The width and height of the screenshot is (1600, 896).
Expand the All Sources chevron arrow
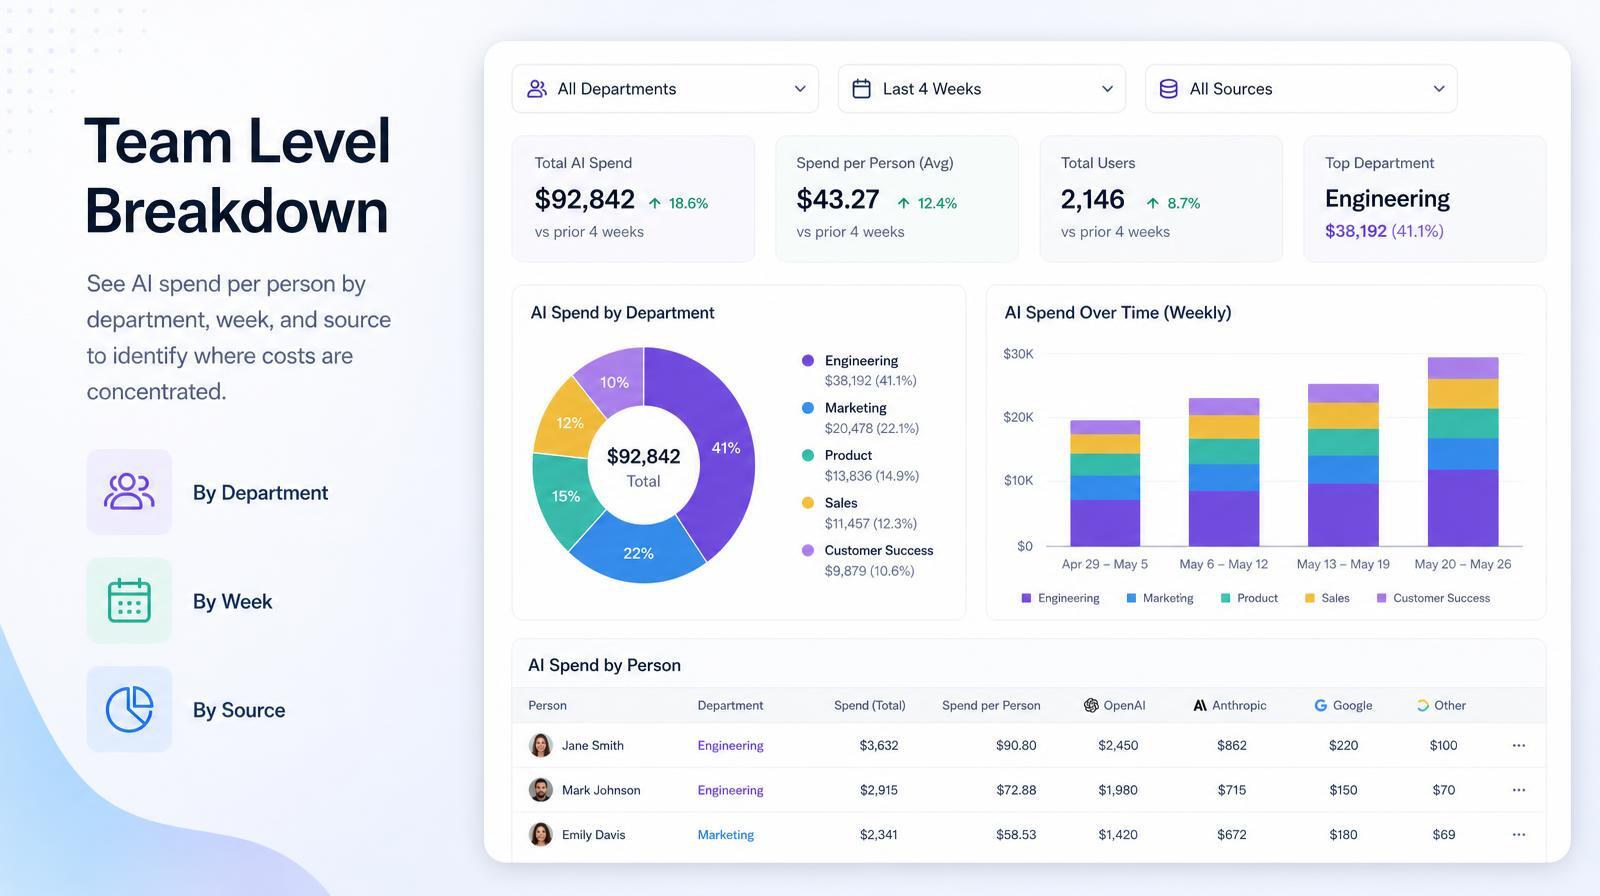tap(1439, 89)
